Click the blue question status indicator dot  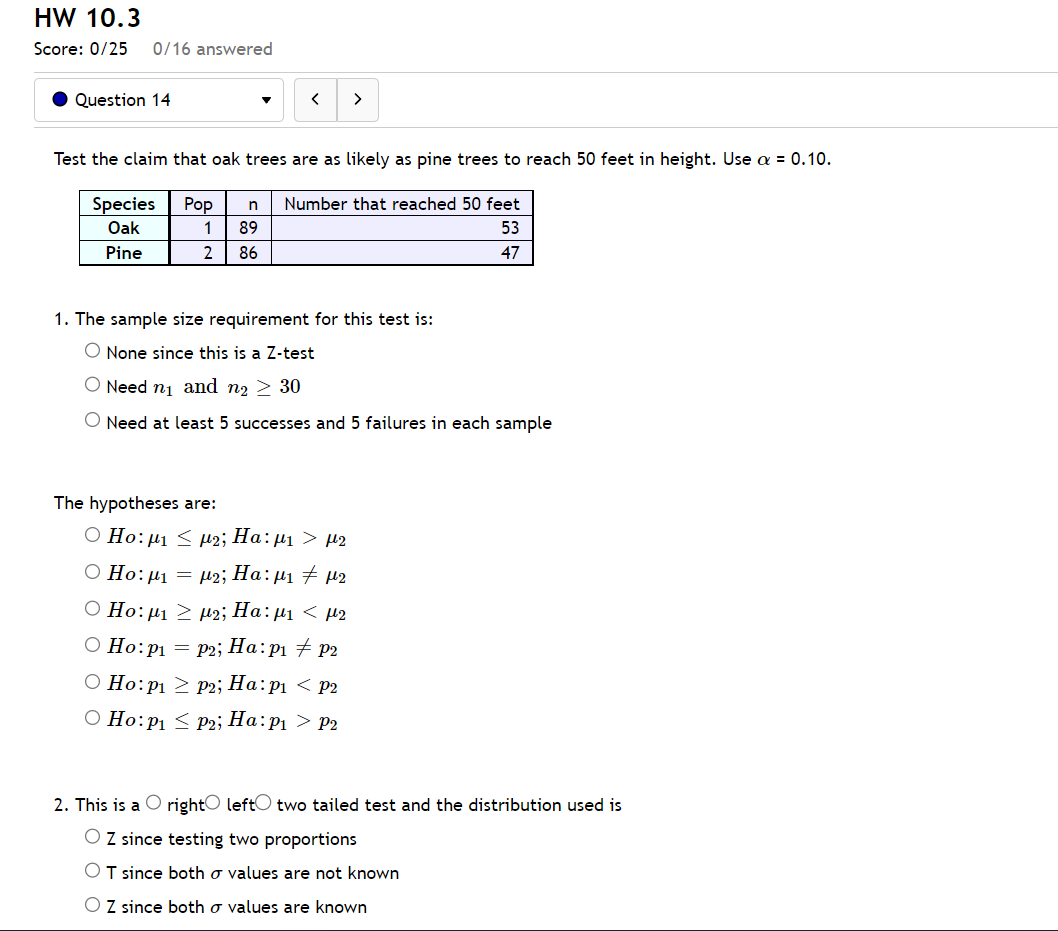[x=59, y=99]
